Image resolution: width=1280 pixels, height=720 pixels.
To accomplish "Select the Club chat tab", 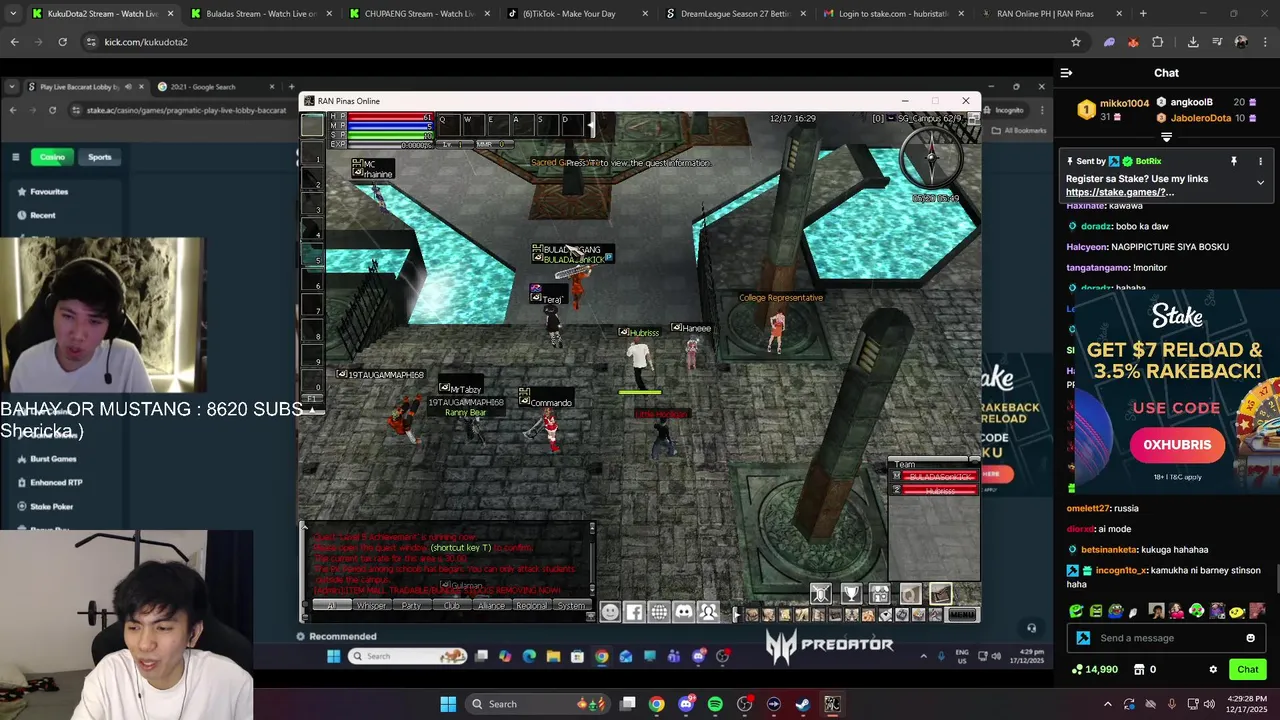I will click(x=451, y=606).
